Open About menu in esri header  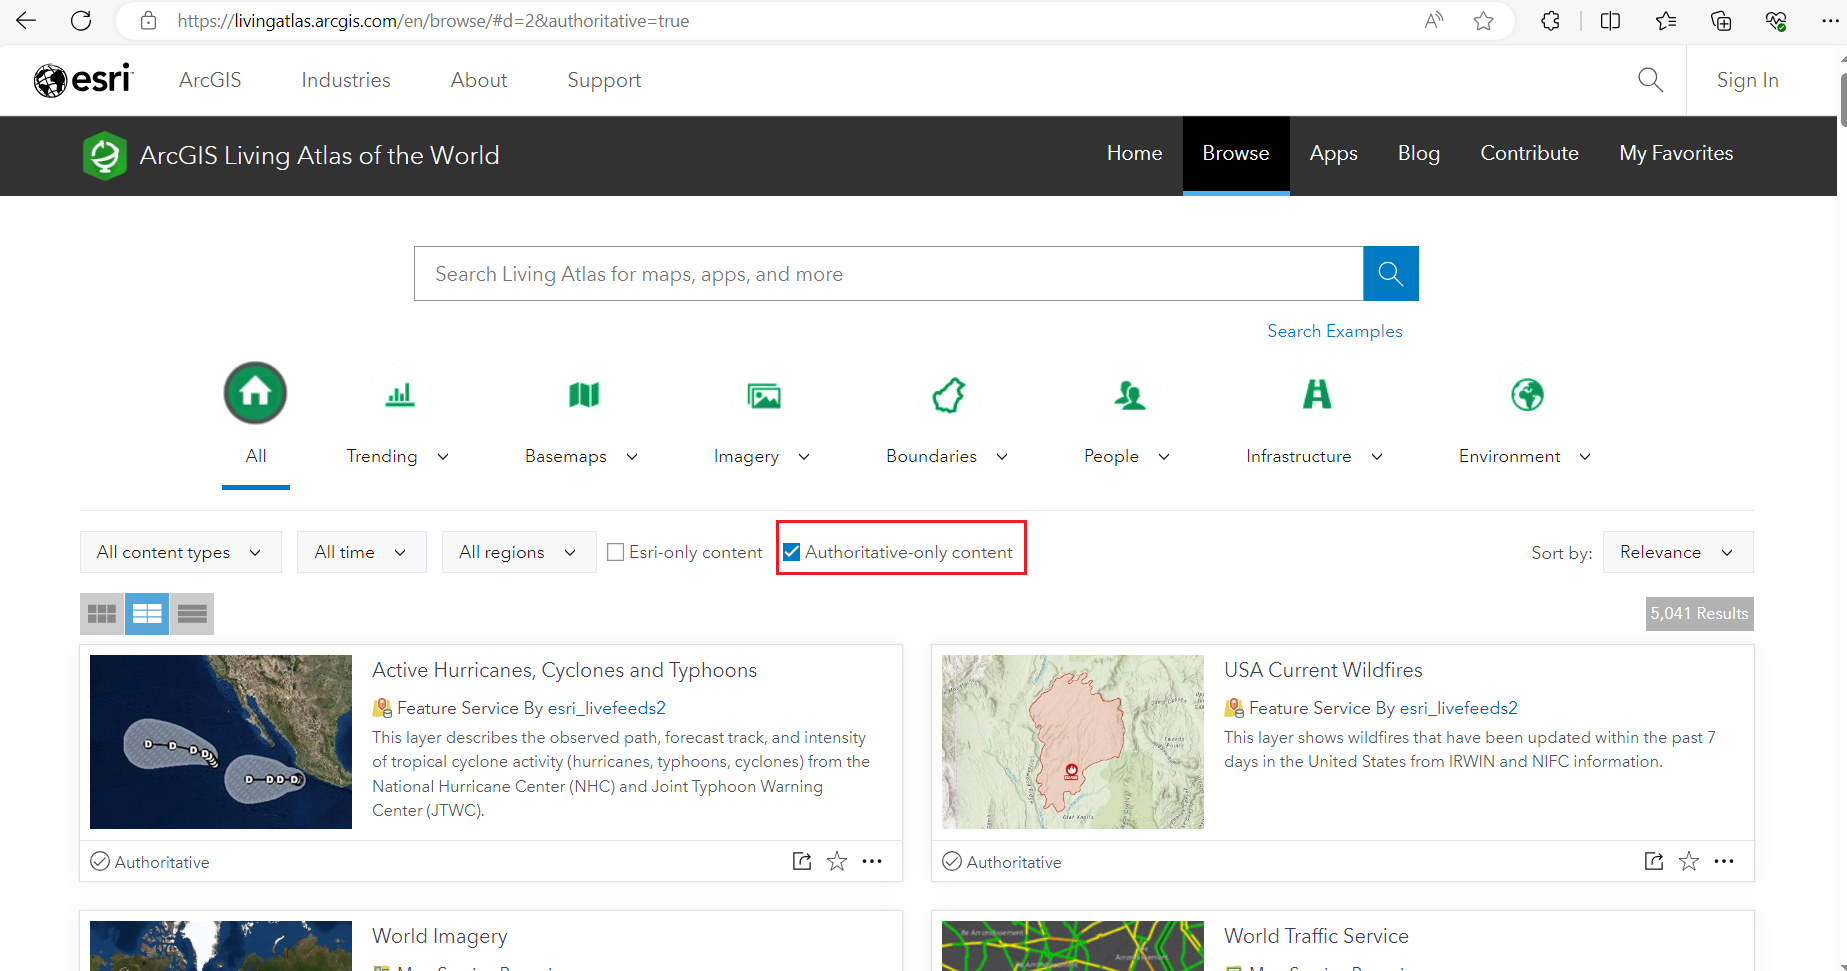(x=479, y=80)
